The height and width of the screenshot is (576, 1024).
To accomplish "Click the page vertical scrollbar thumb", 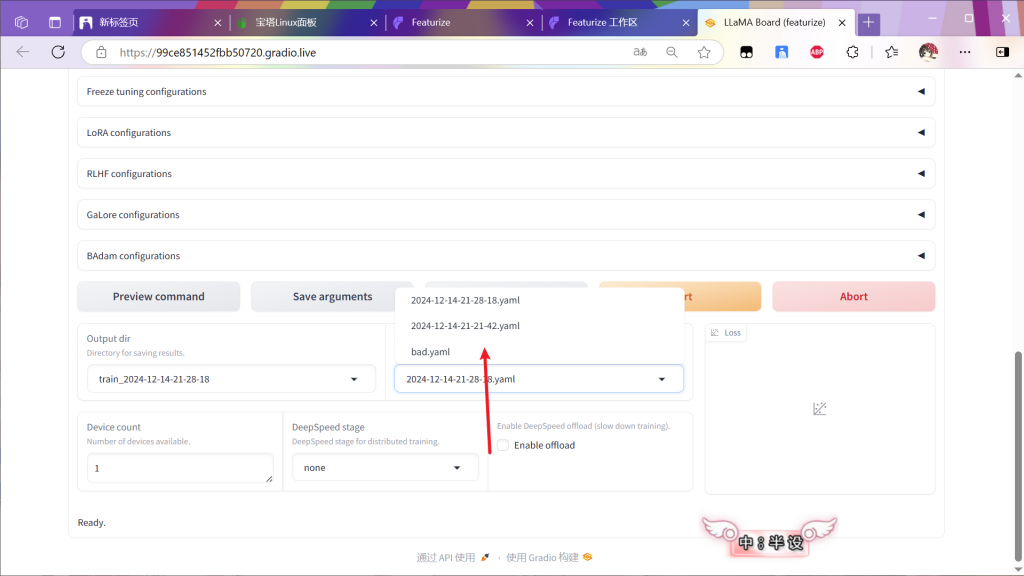I will click(1017, 455).
